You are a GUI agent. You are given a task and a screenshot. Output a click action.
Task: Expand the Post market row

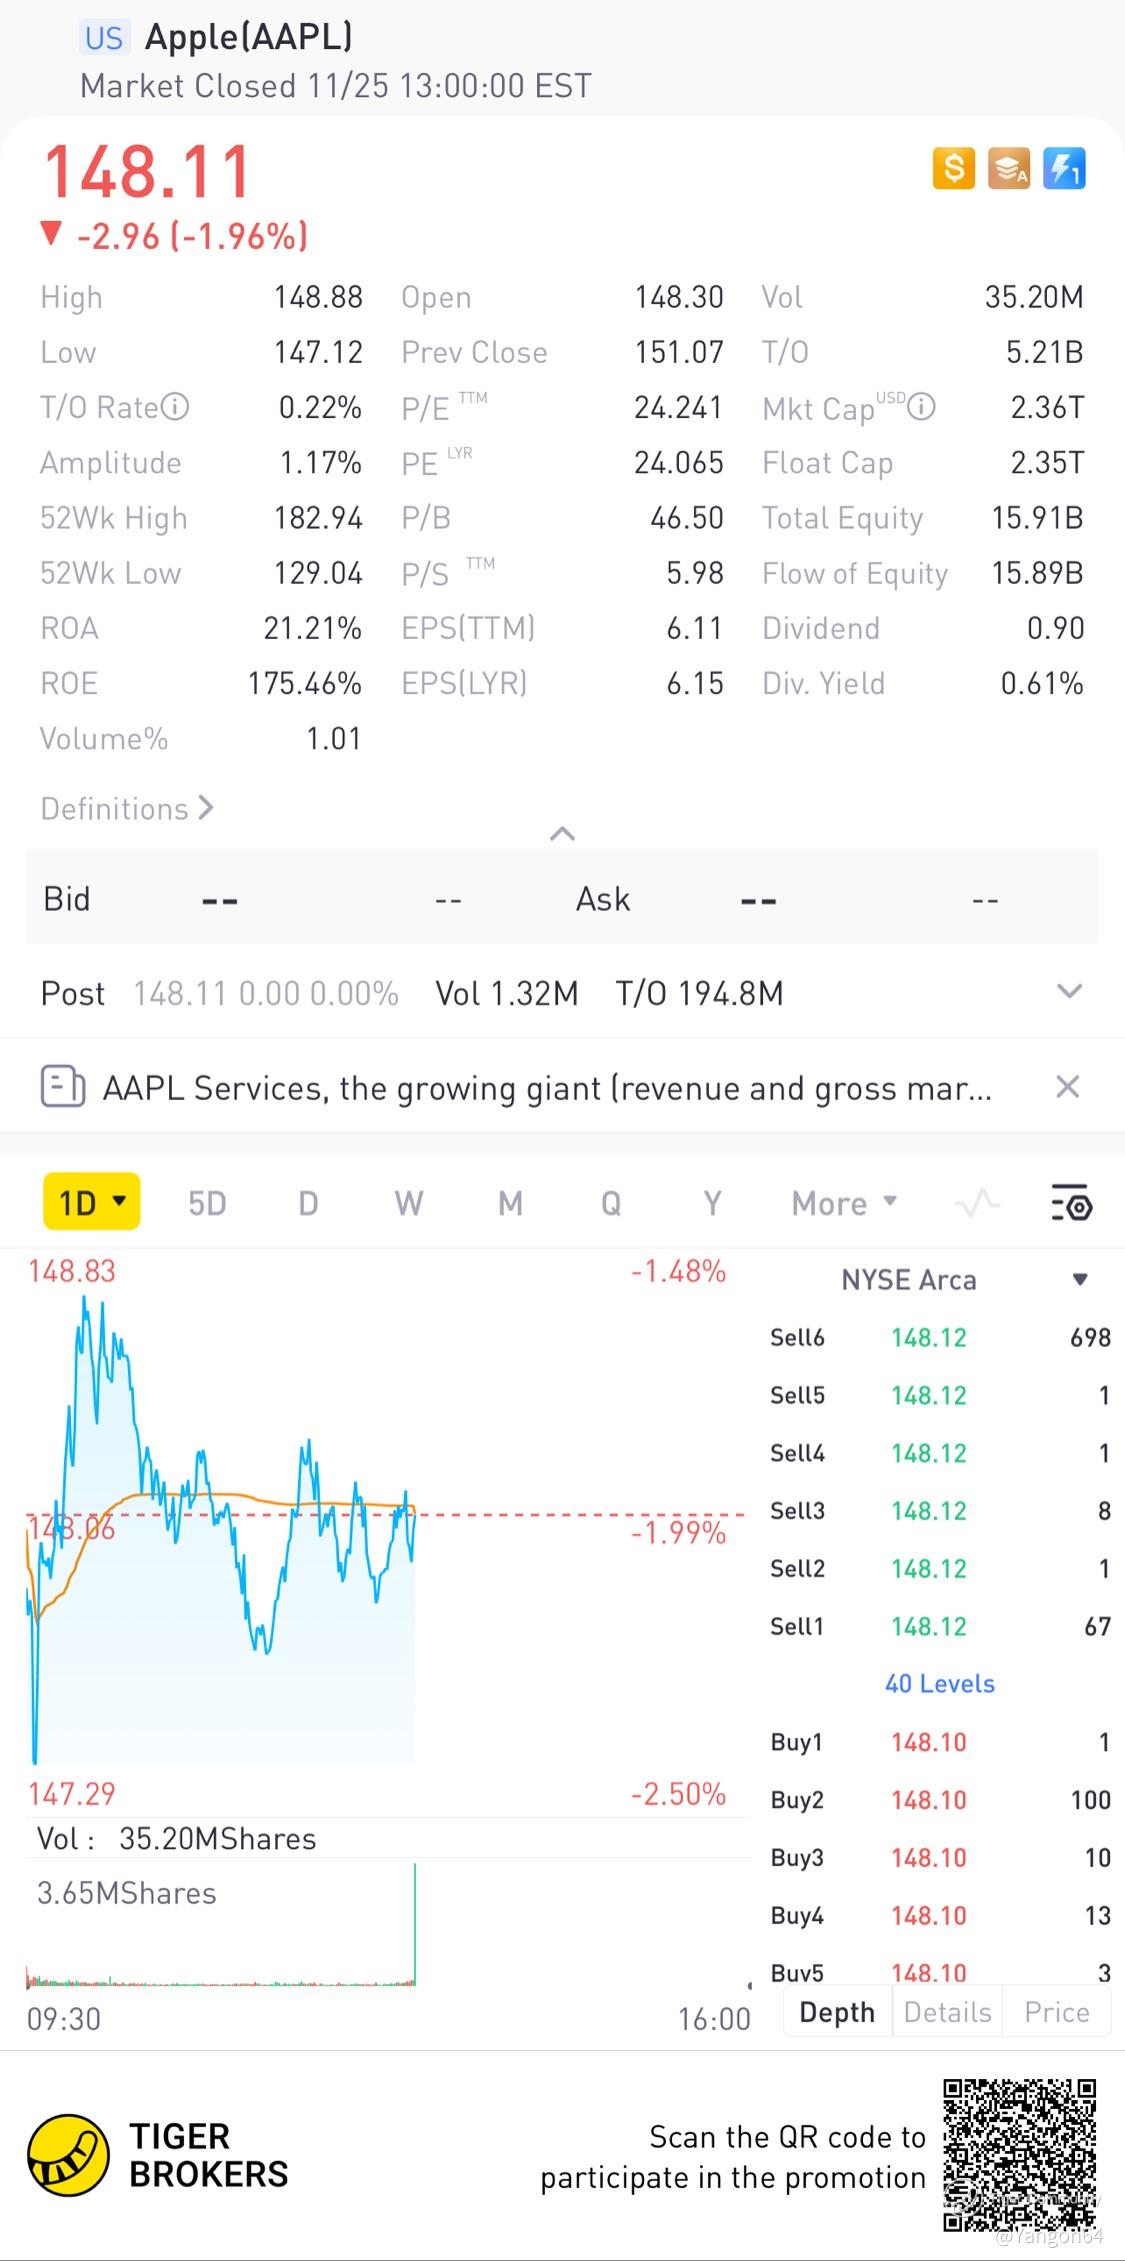1069,992
